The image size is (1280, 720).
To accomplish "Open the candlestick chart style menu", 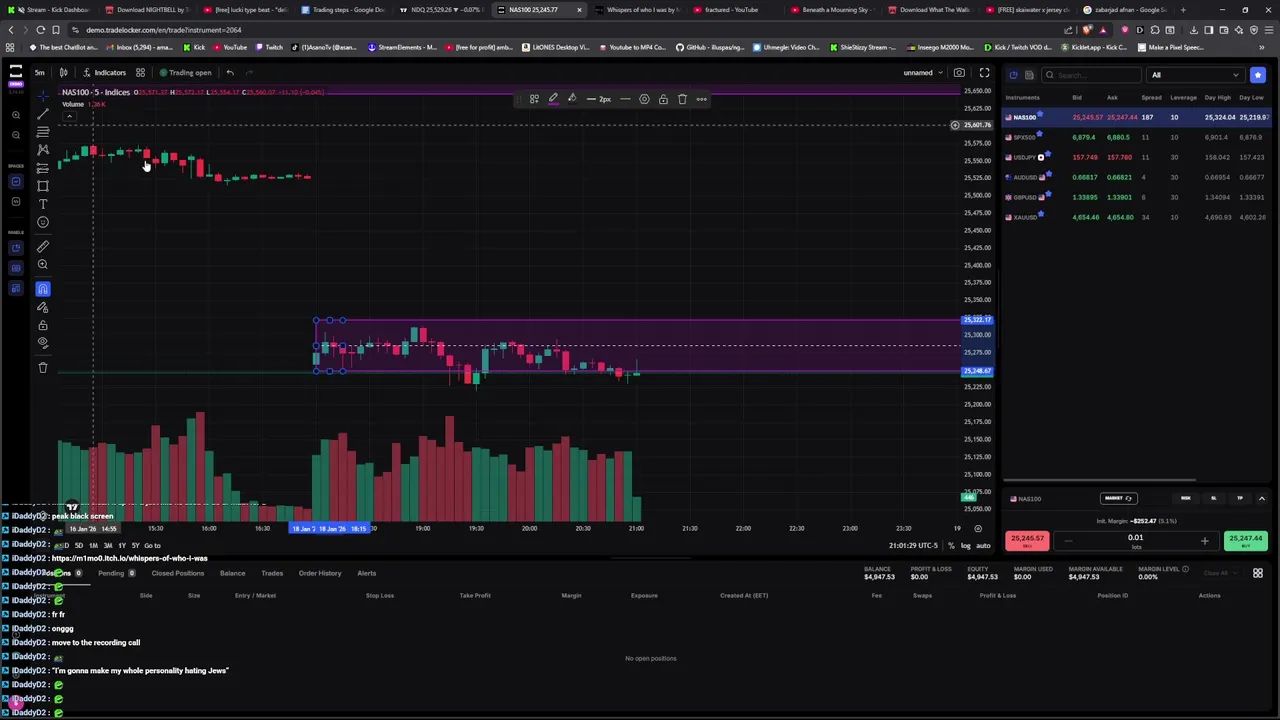I will (63, 72).
